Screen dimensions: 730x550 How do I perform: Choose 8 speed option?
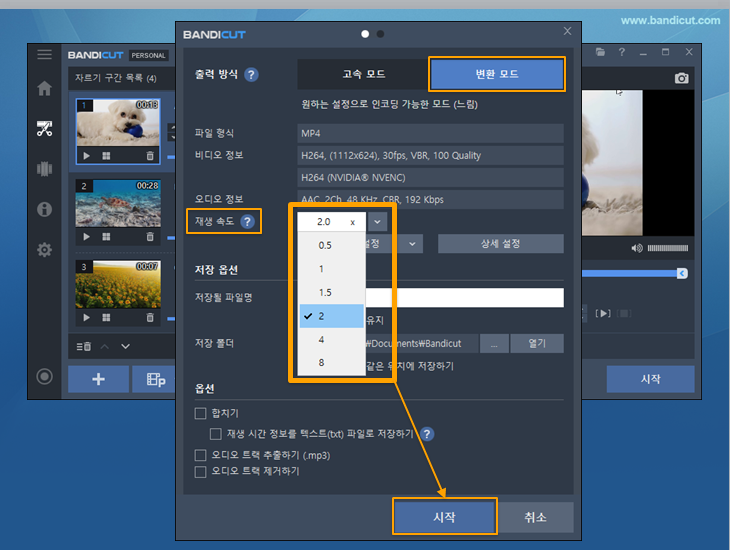(x=331, y=362)
